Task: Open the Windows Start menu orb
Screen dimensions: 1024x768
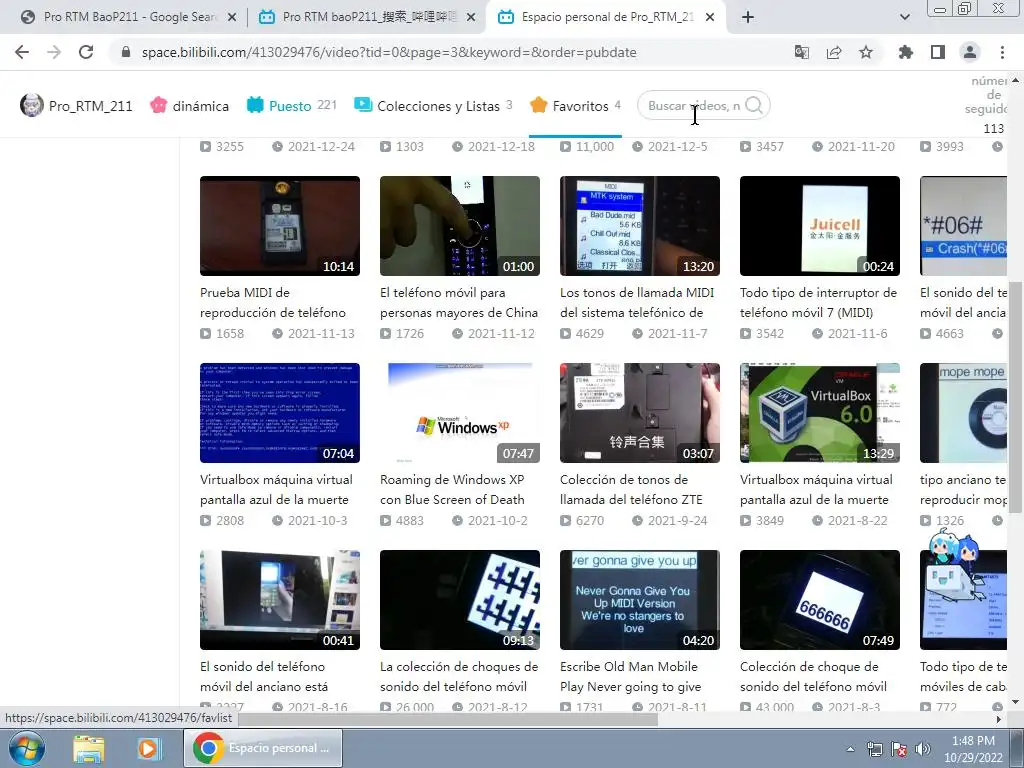Action: pyautogui.click(x=27, y=748)
